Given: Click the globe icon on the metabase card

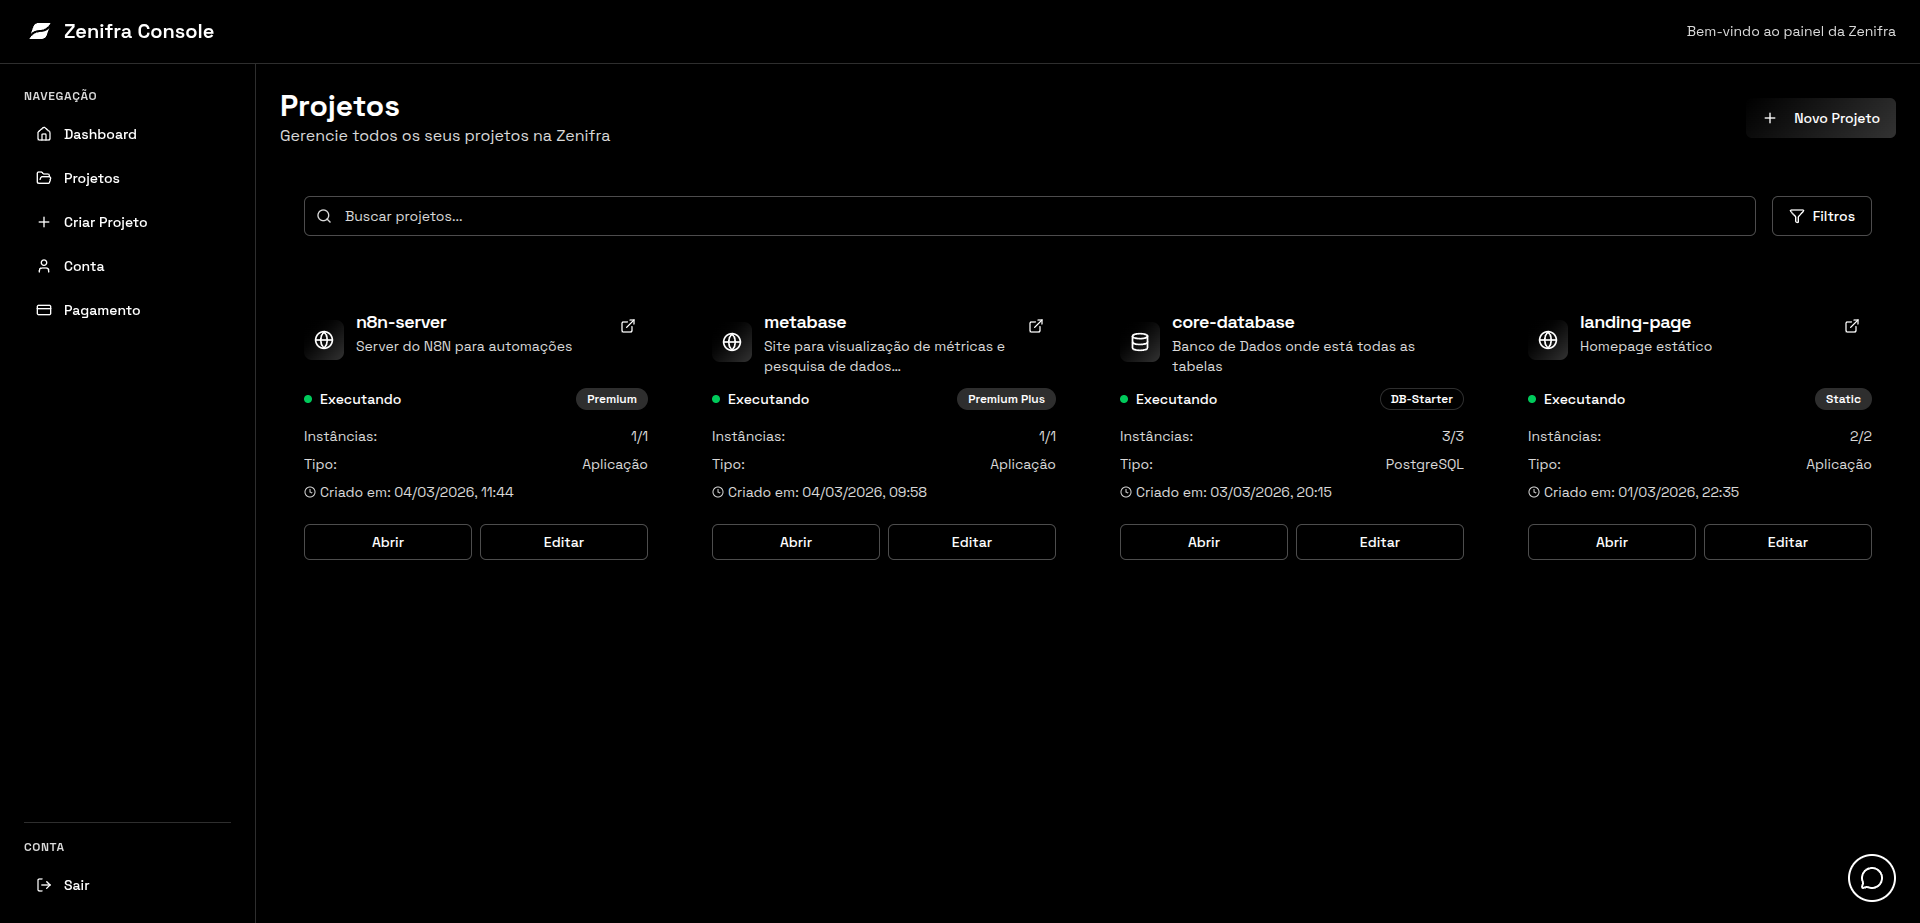Looking at the screenshot, I should [731, 341].
